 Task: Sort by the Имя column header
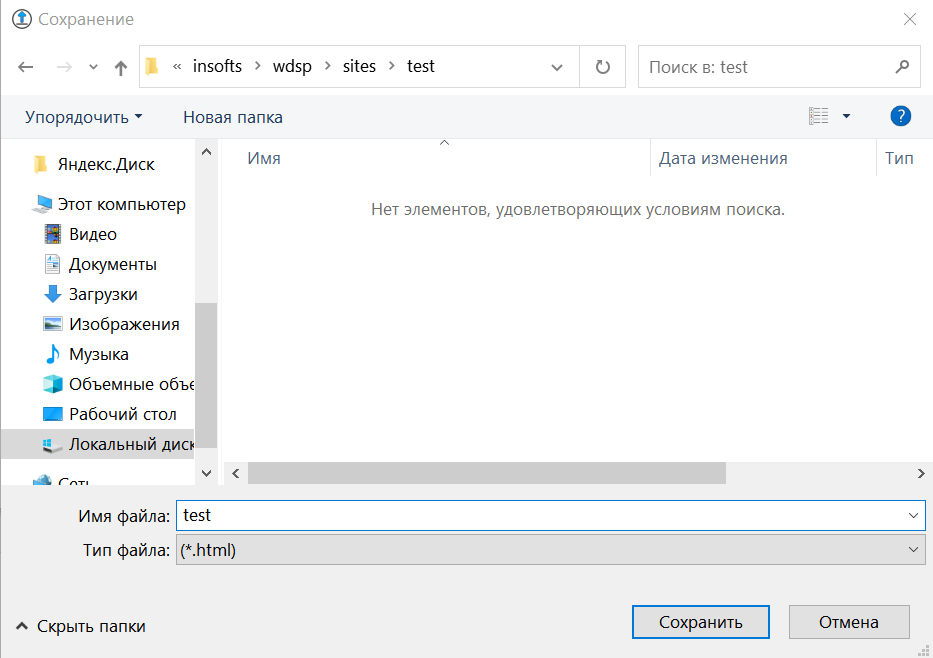coord(264,158)
